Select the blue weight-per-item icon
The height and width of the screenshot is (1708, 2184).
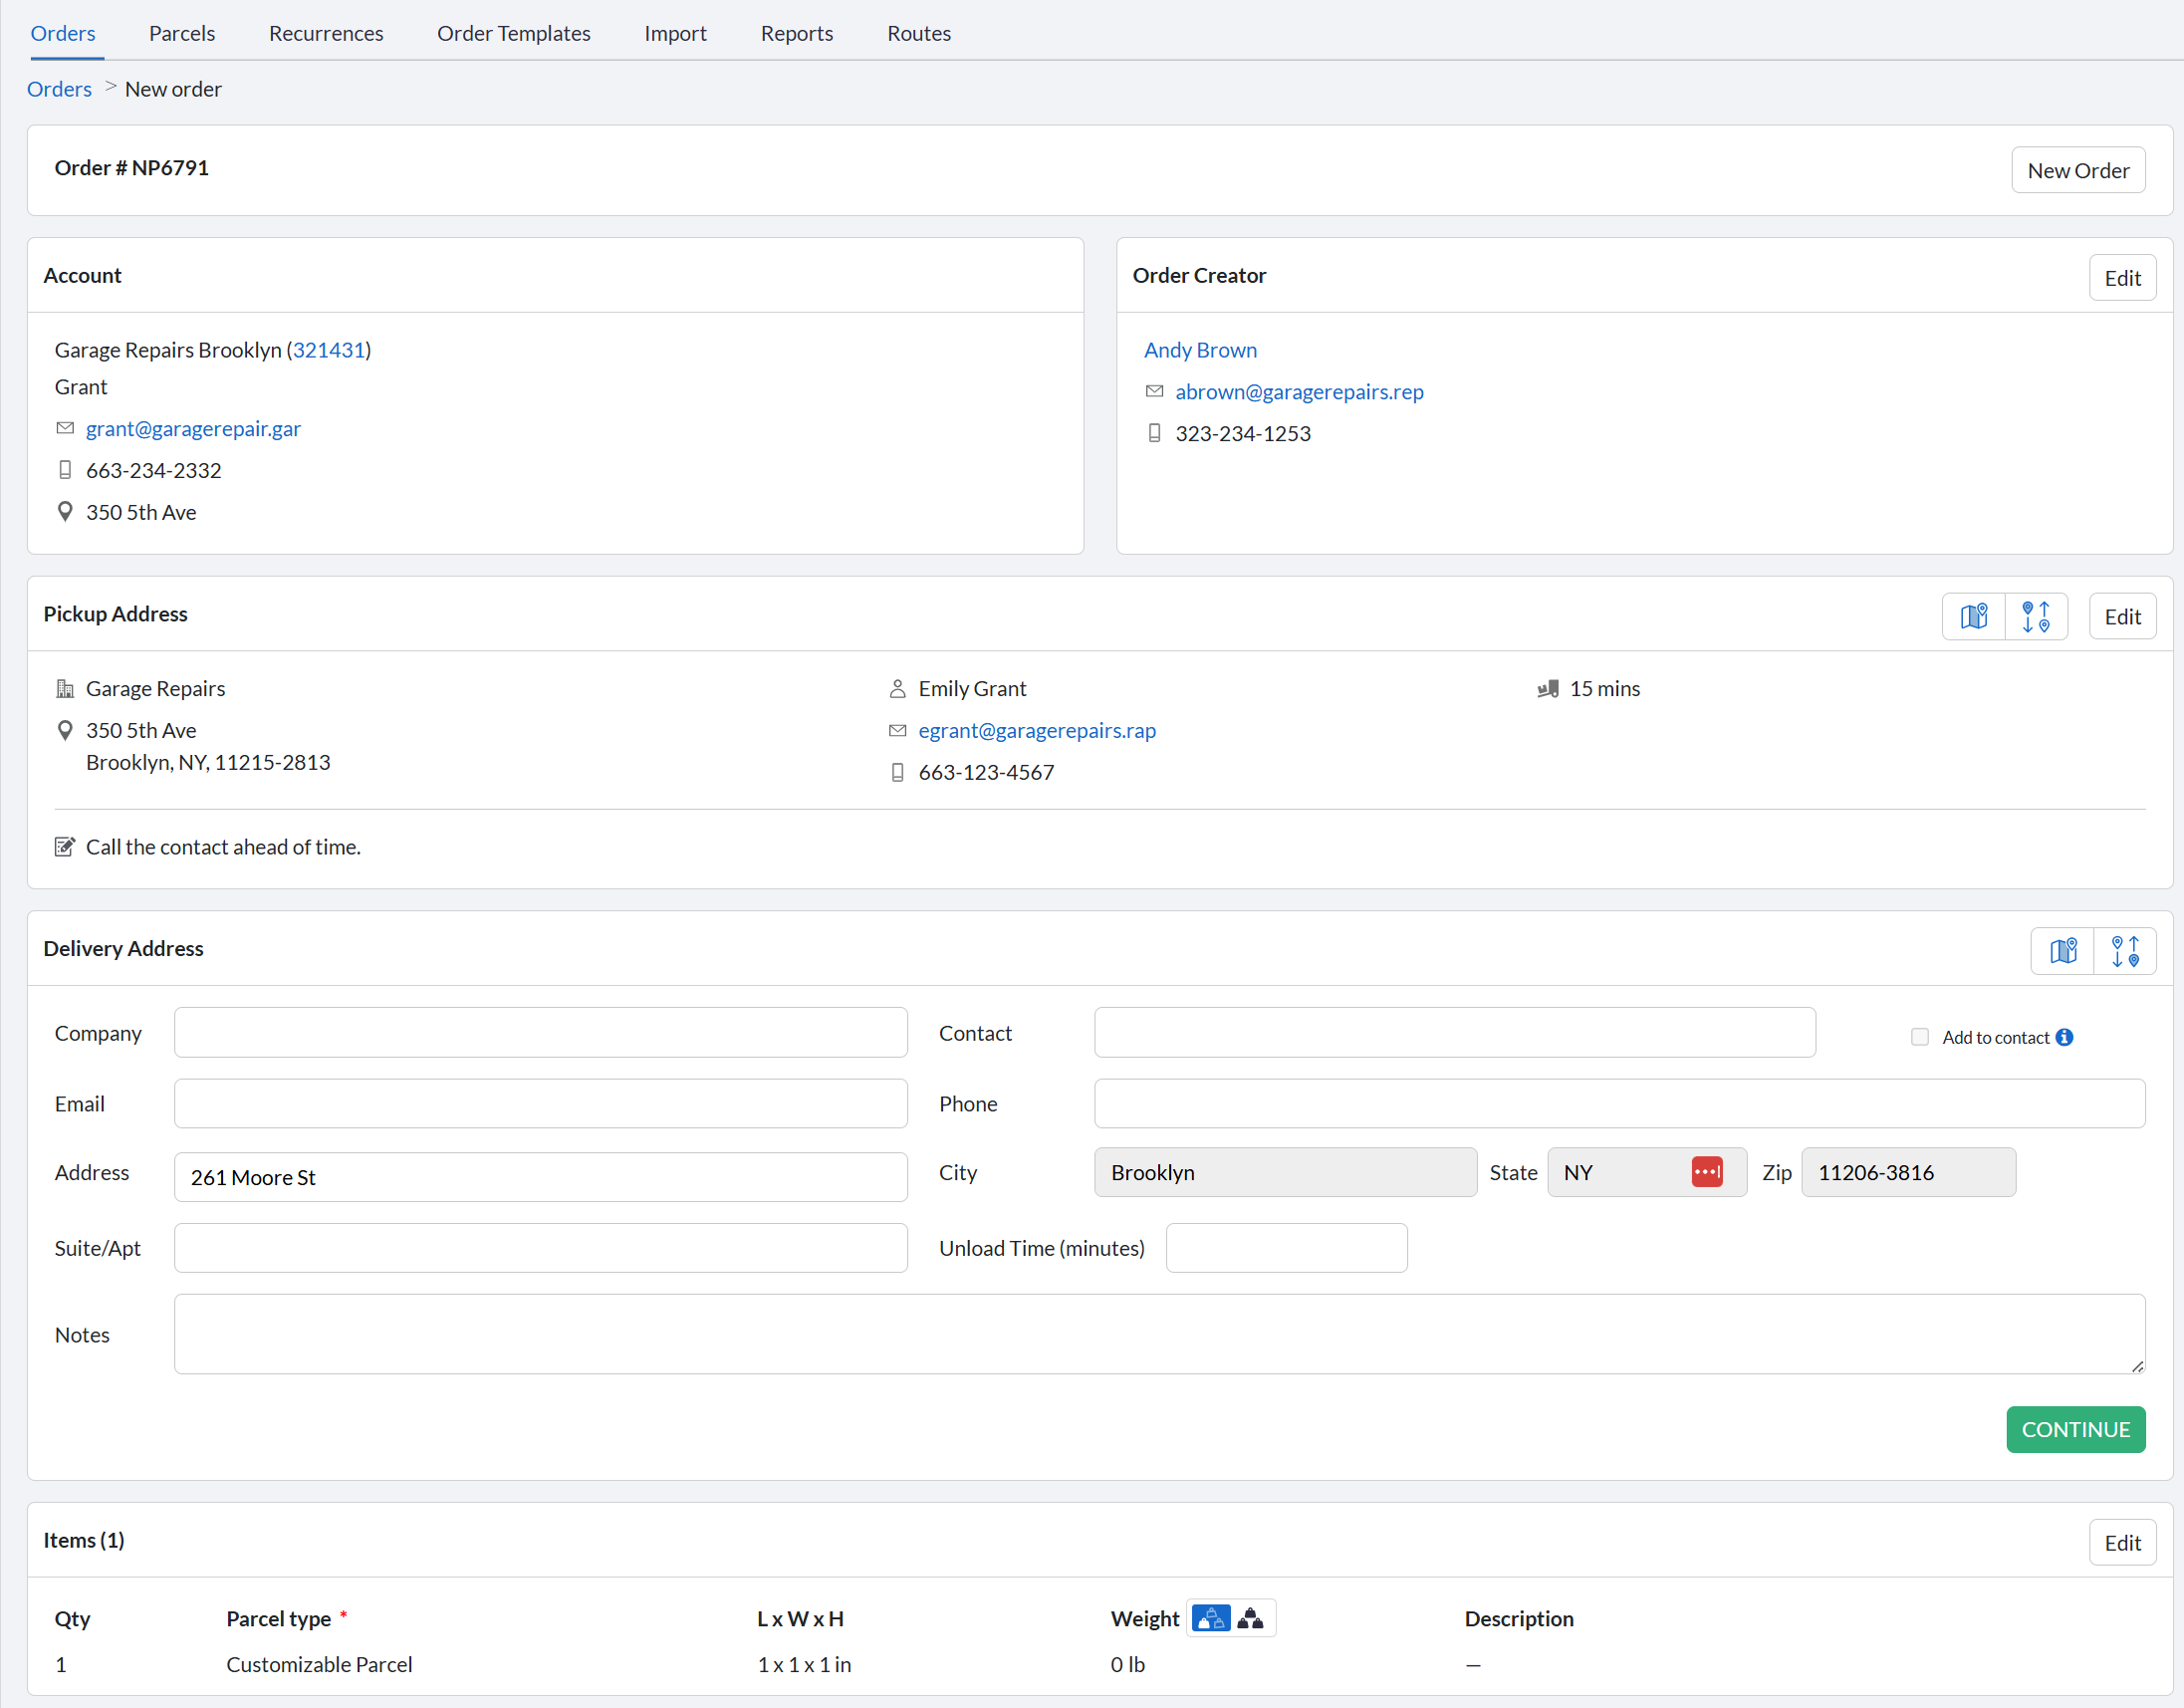[1211, 1618]
